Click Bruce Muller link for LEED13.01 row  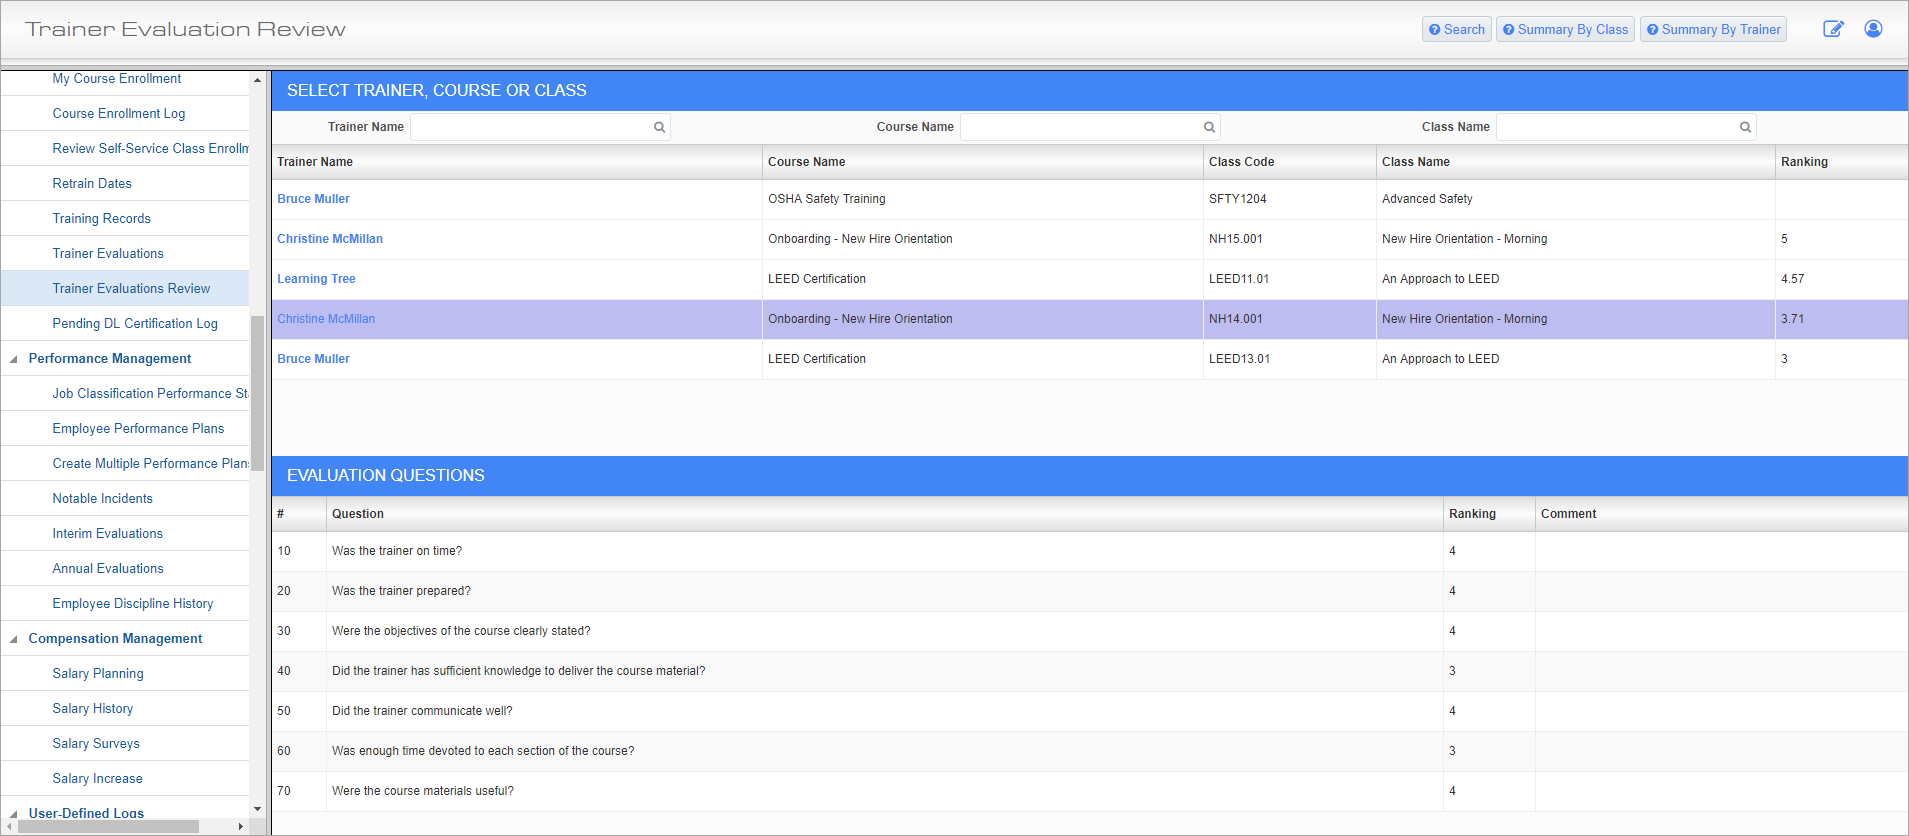[313, 359]
